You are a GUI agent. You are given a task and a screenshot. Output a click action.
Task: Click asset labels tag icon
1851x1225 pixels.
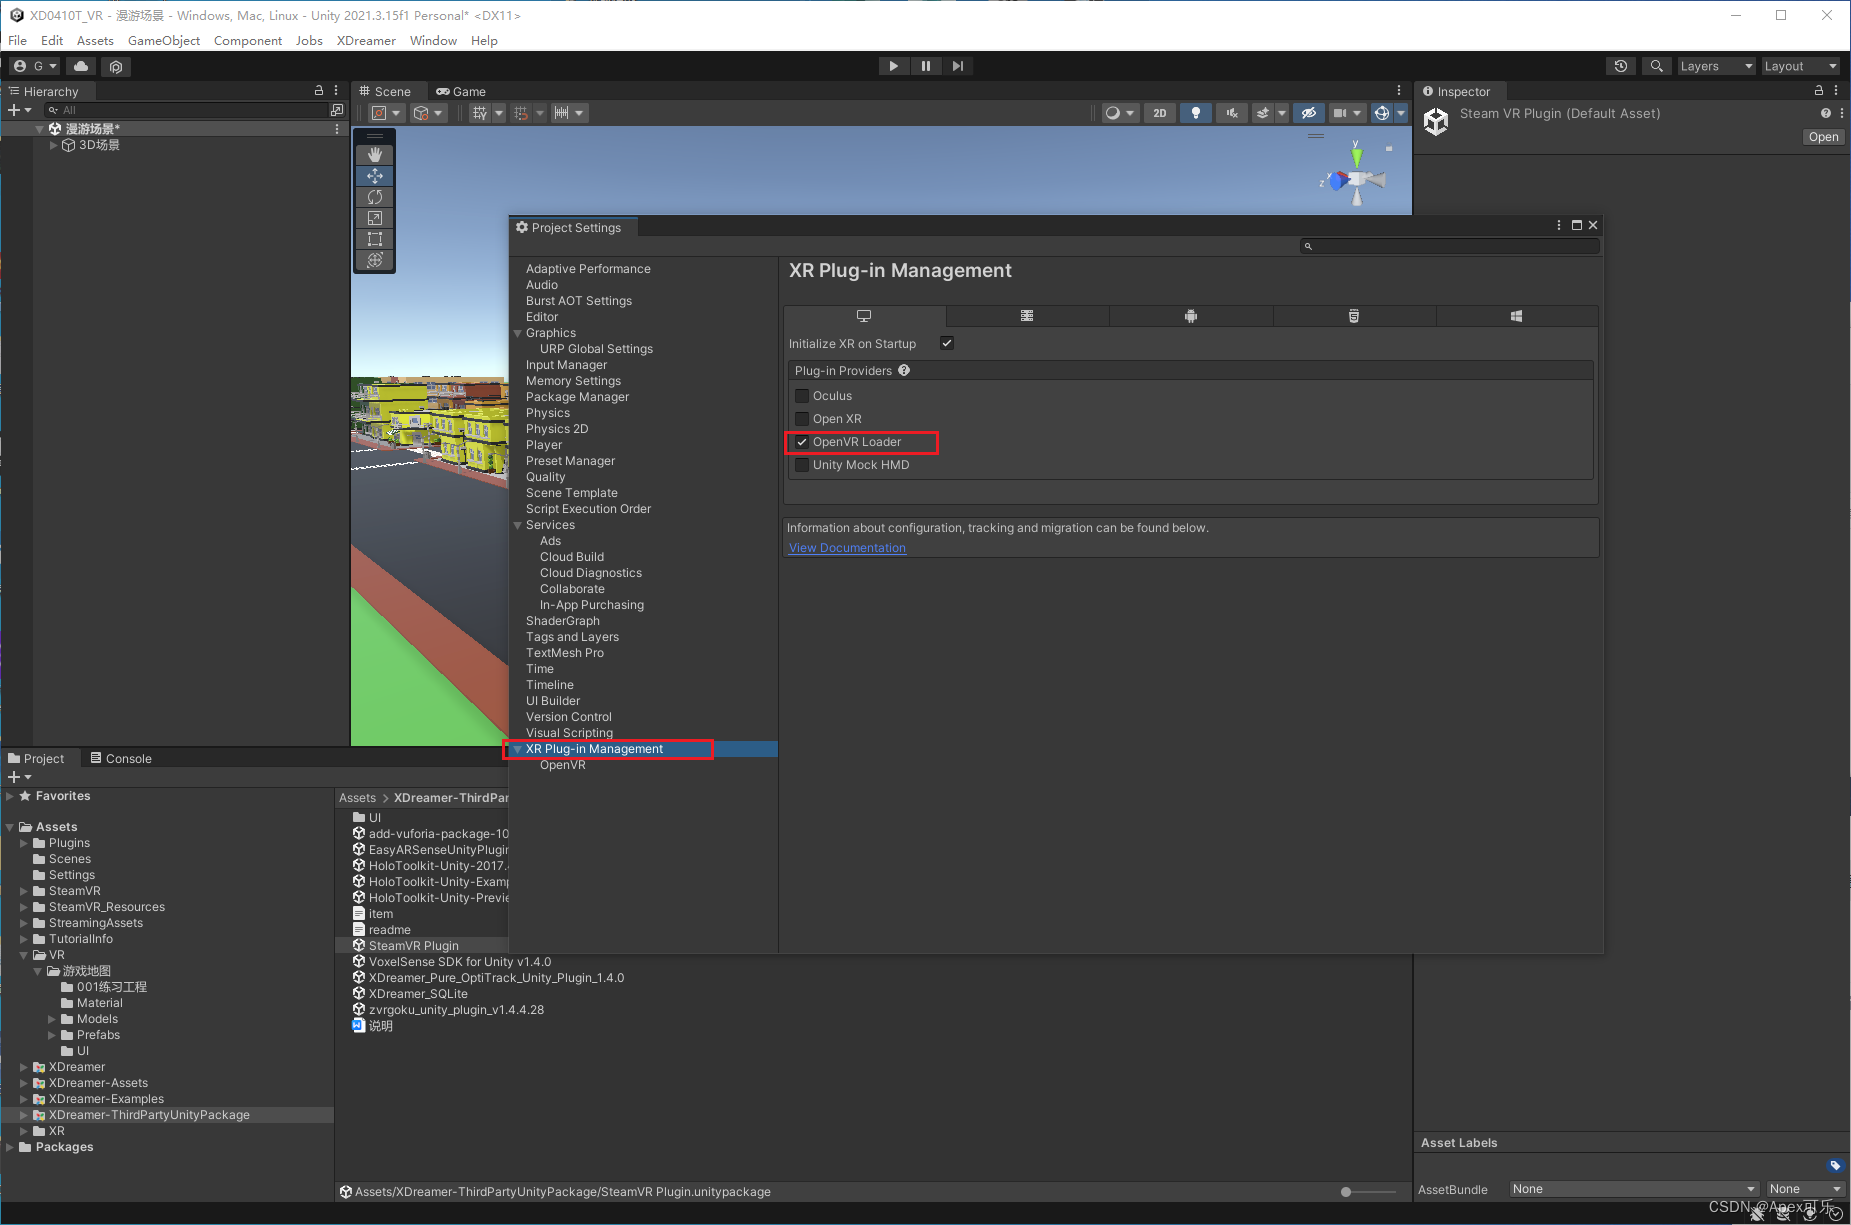pyautogui.click(x=1835, y=1165)
